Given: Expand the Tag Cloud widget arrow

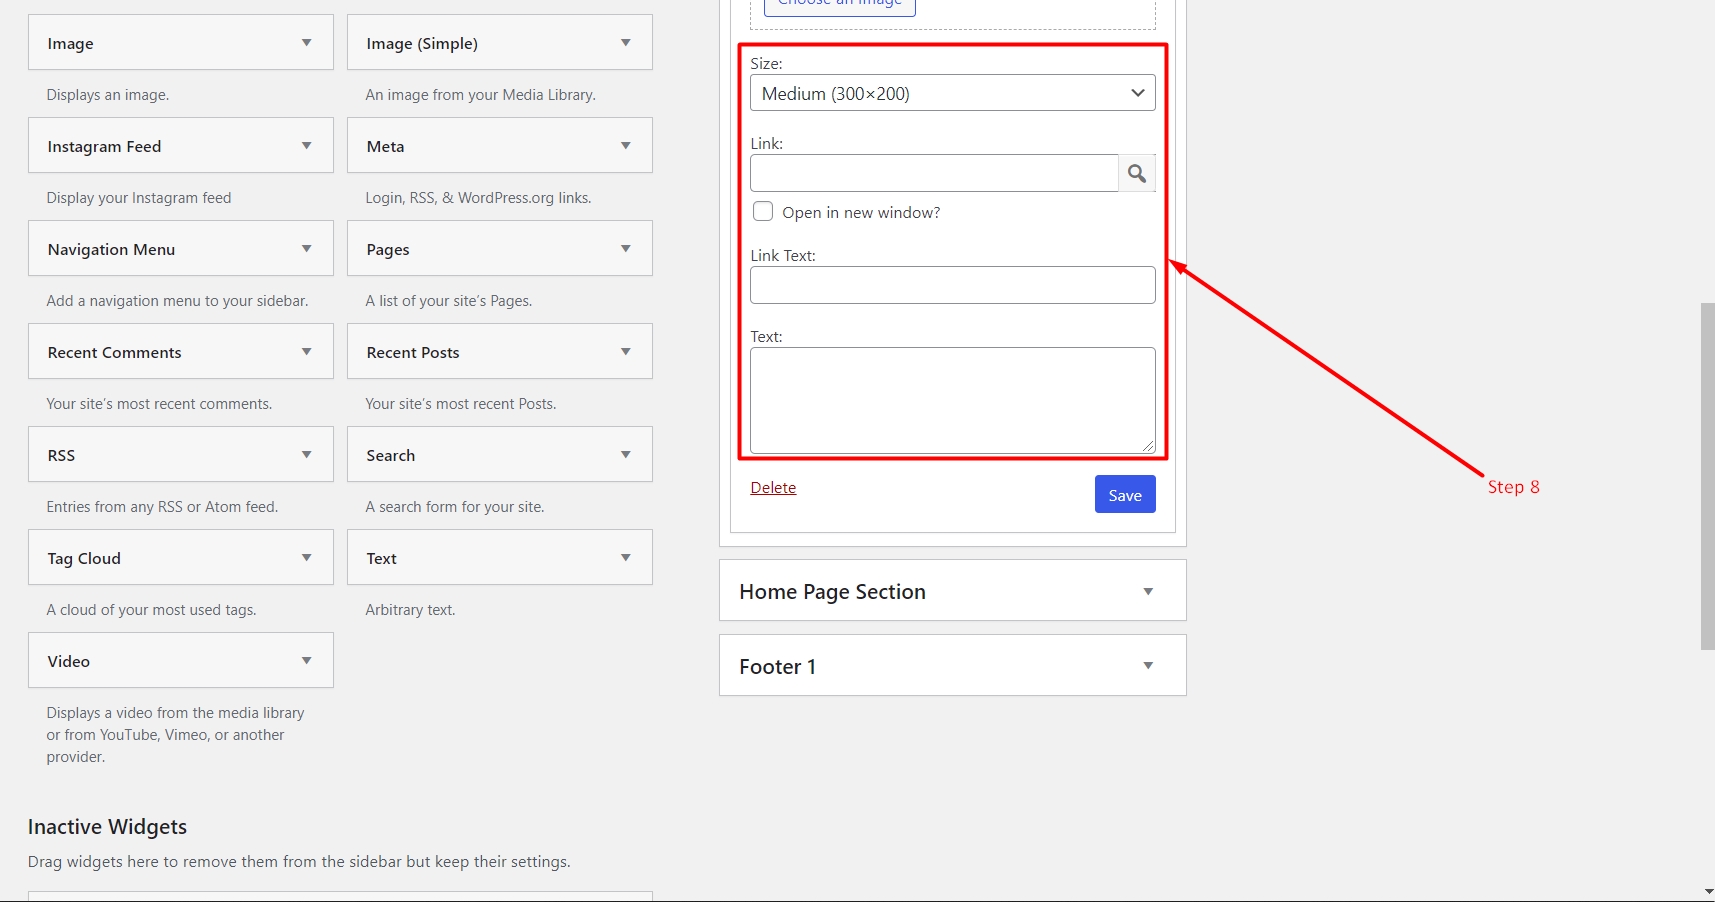Looking at the screenshot, I should (307, 558).
